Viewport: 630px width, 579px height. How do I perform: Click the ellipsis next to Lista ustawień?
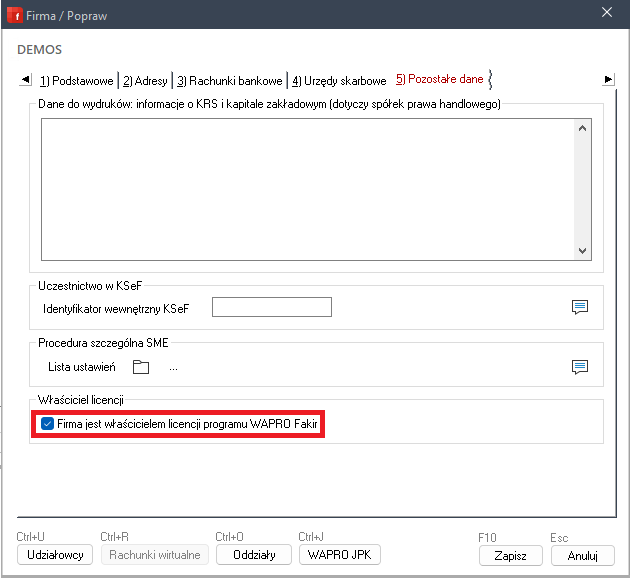173,367
